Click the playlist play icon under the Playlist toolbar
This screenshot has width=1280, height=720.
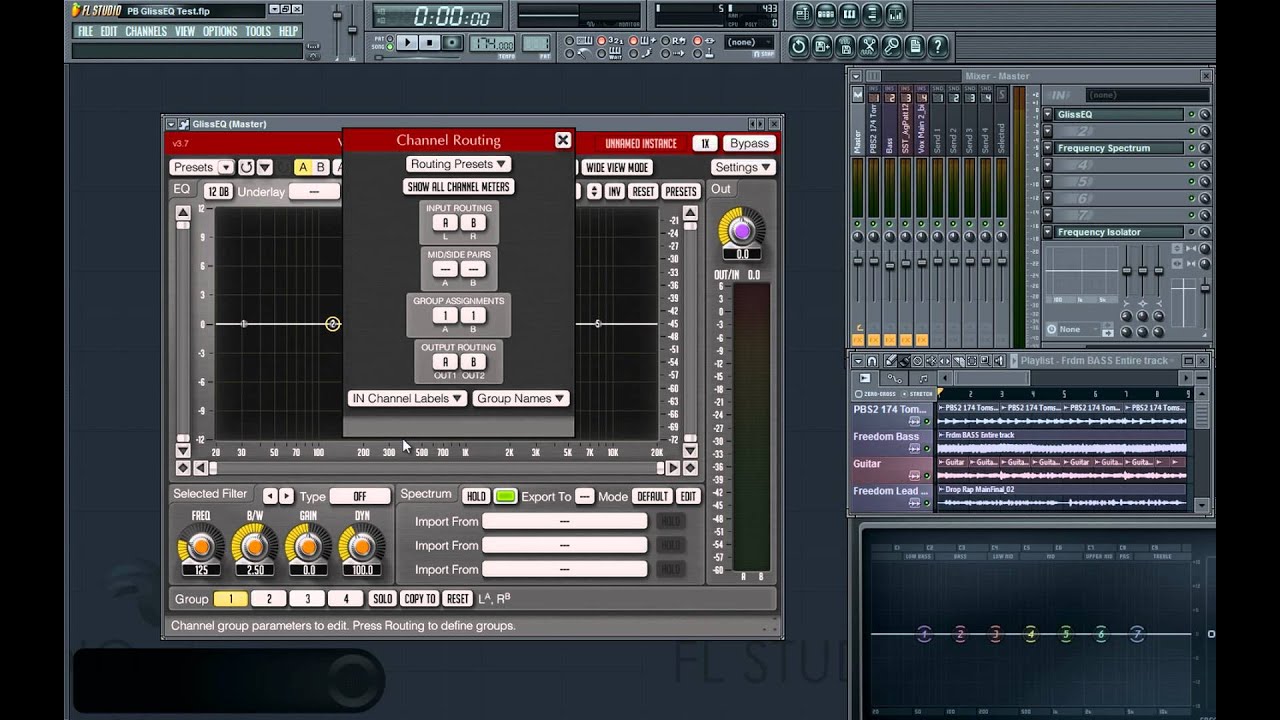tap(865, 378)
